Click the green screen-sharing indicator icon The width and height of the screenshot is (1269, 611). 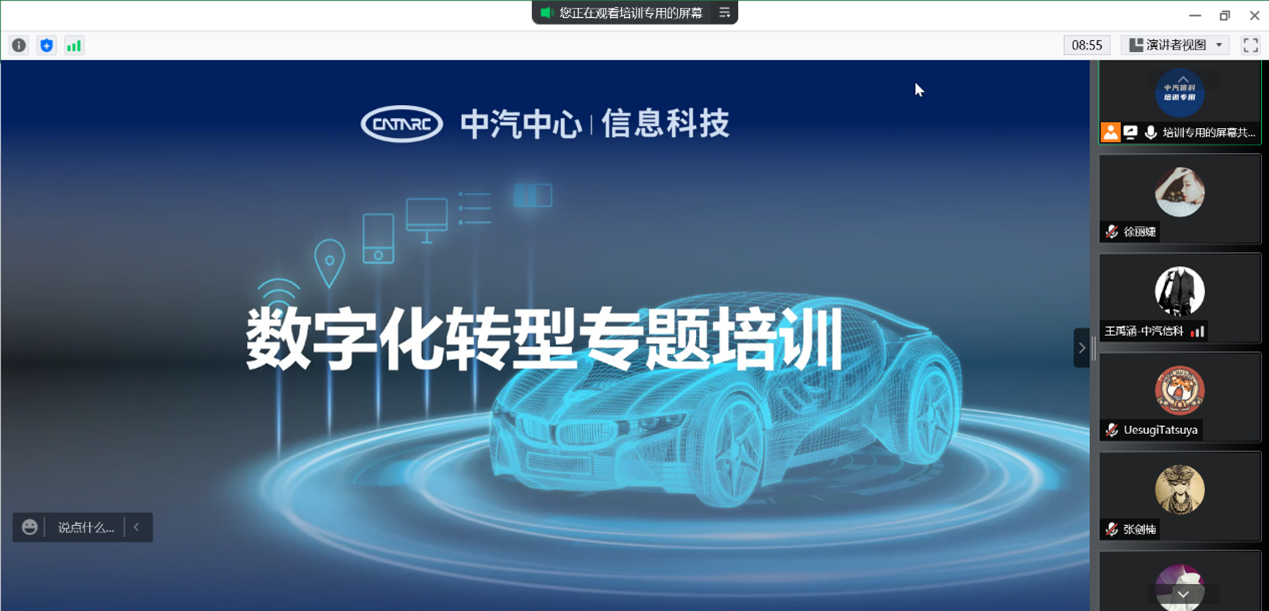point(546,13)
